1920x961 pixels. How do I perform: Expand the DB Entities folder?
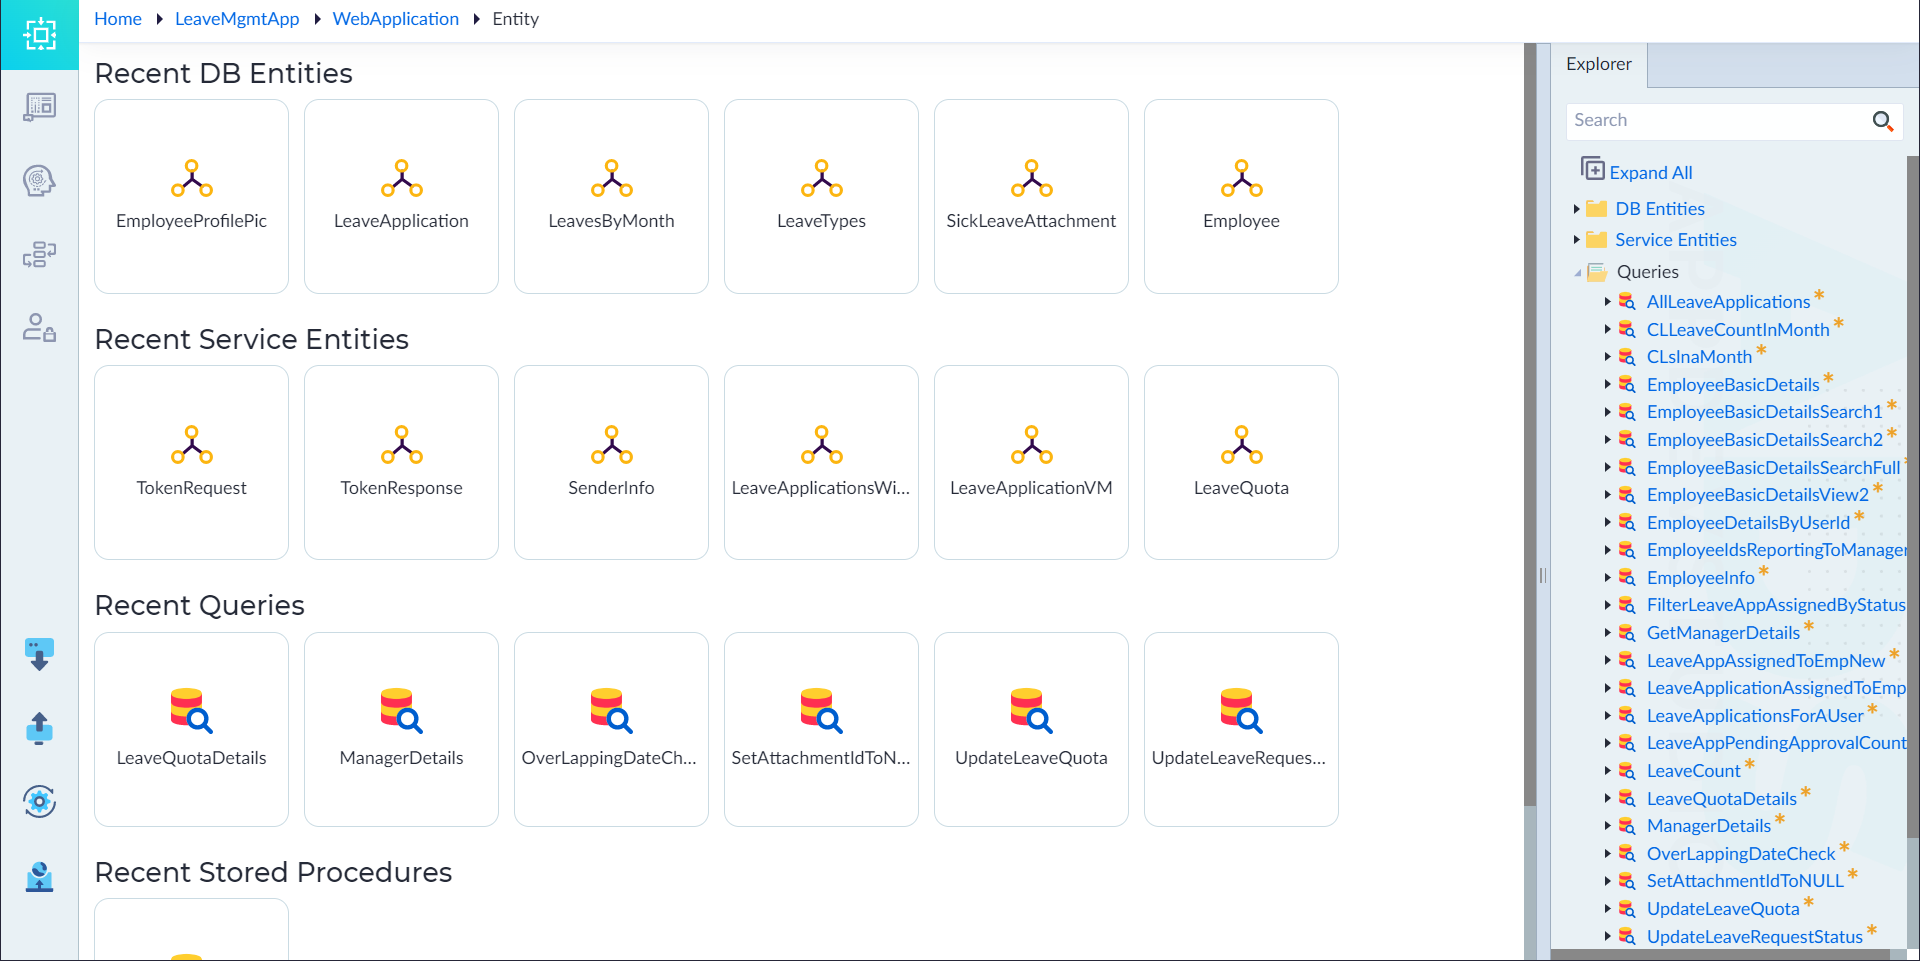pos(1577,209)
